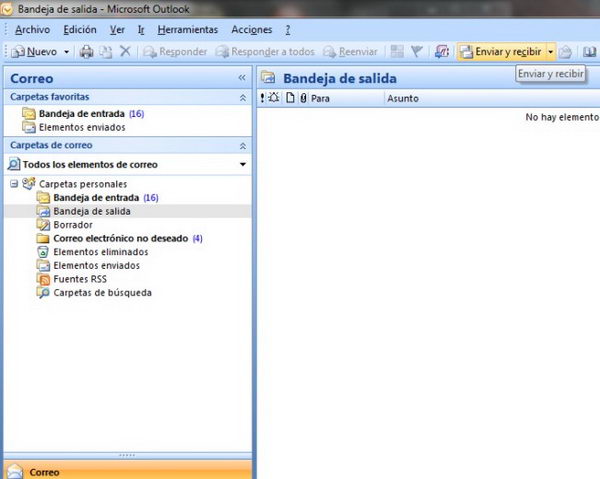Open the Ir menu
The image size is (600, 479).
pyautogui.click(x=141, y=30)
